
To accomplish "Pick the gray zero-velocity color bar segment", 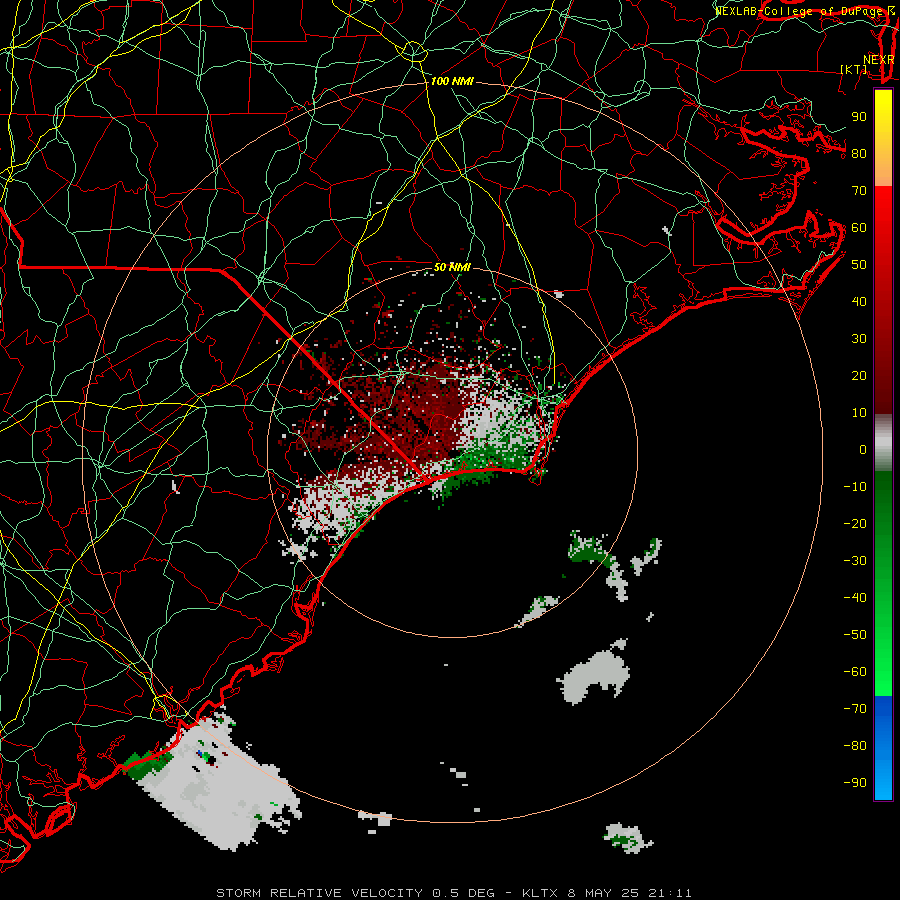I will pyautogui.click(x=883, y=443).
